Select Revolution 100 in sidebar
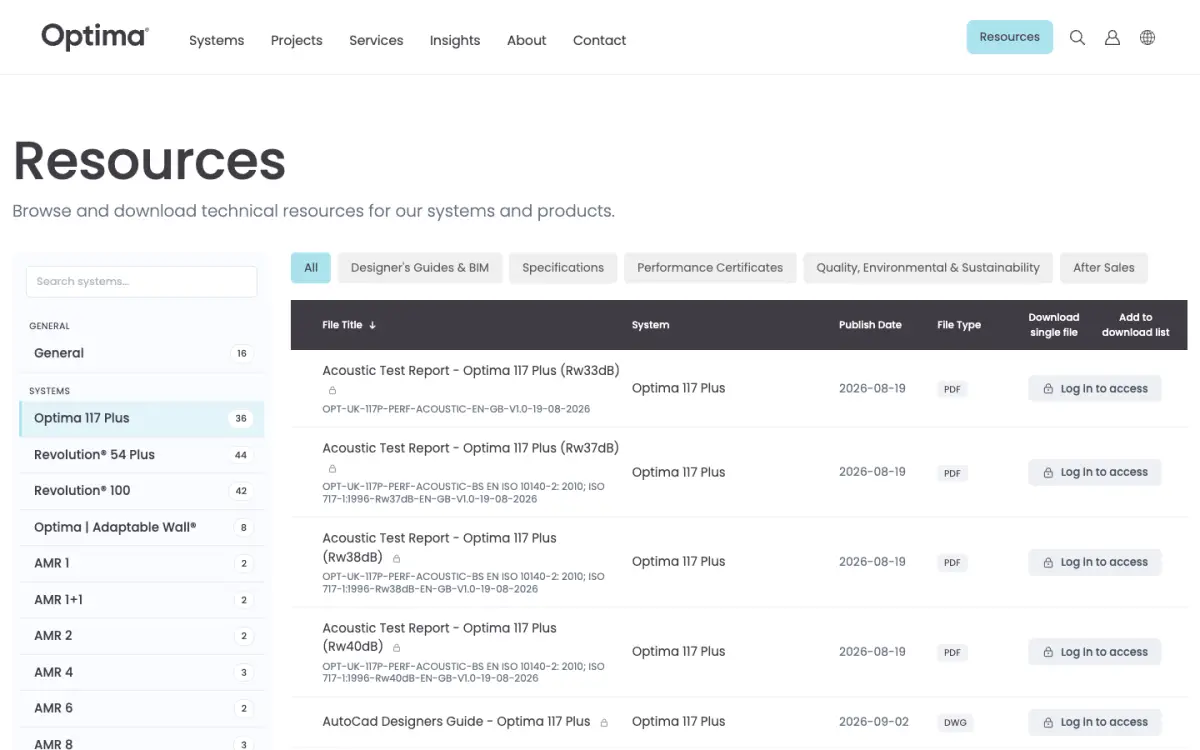Screen dimensions: 1200x750 [142, 491]
